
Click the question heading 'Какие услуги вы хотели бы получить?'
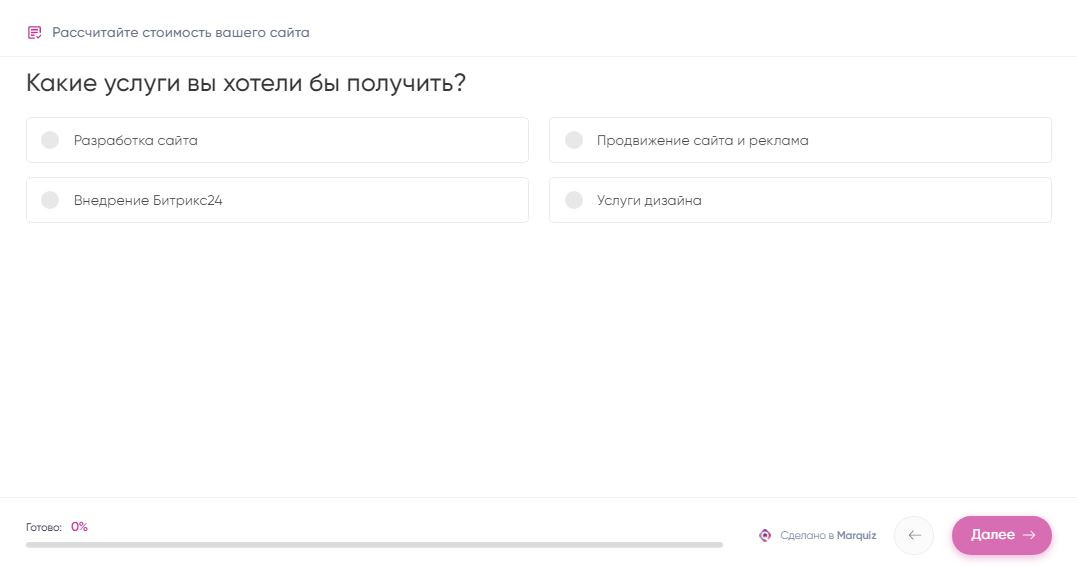pyautogui.click(x=246, y=83)
